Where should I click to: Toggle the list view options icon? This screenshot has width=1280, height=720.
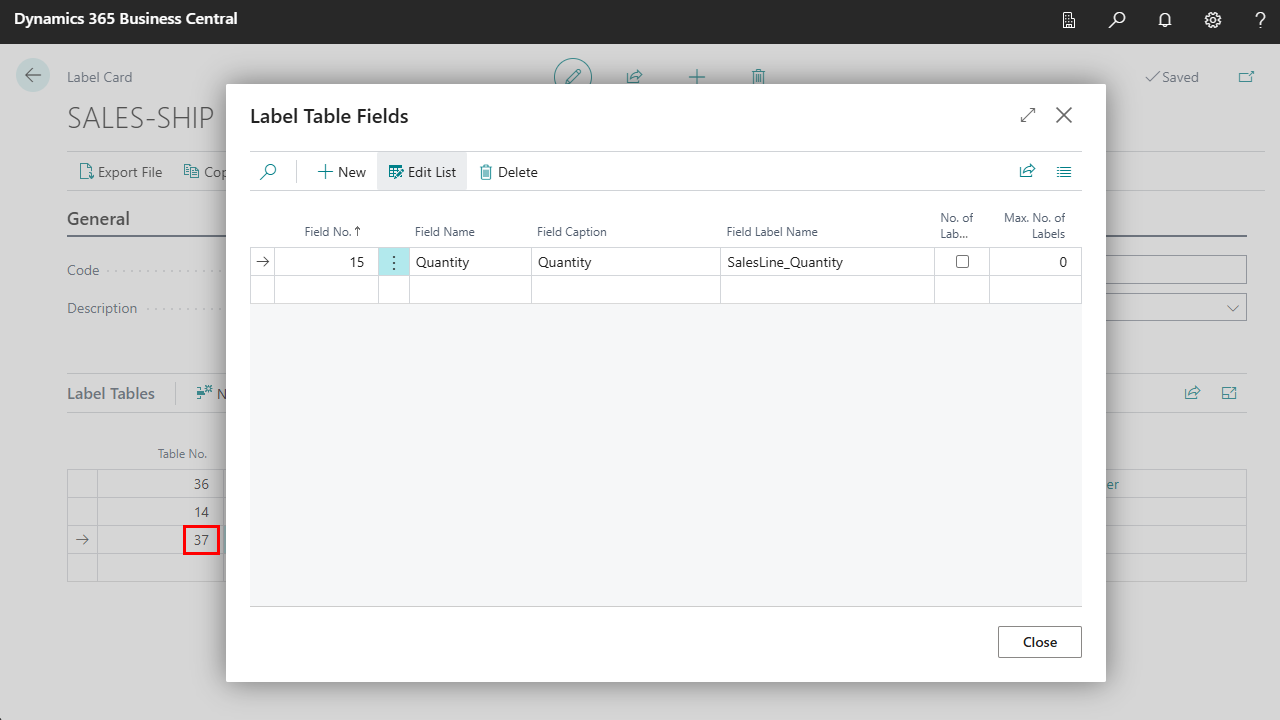click(1064, 172)
